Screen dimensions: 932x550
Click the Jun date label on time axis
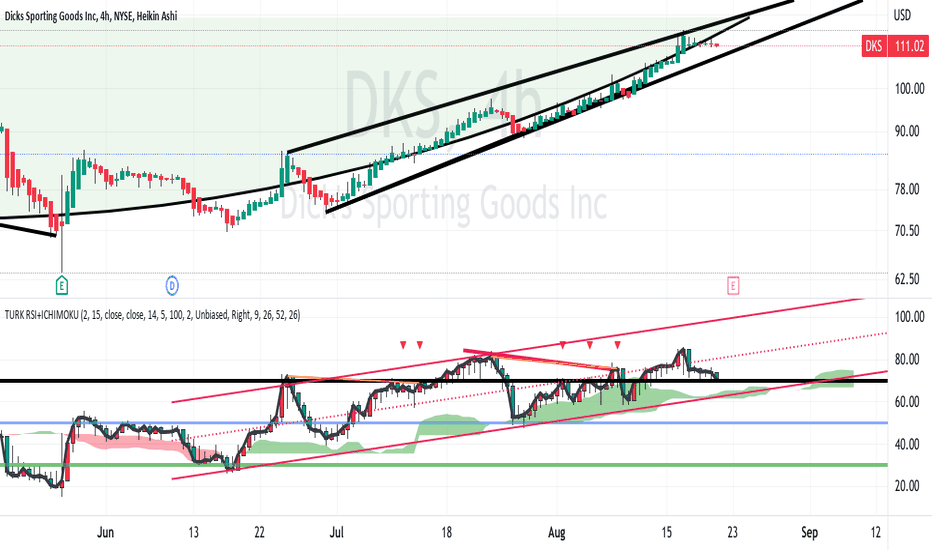[105, 532]
